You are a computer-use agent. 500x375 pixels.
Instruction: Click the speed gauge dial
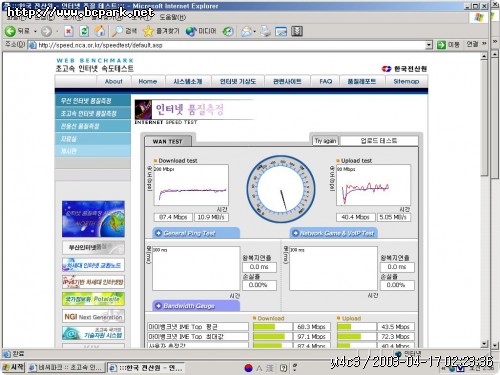(281, 189)
